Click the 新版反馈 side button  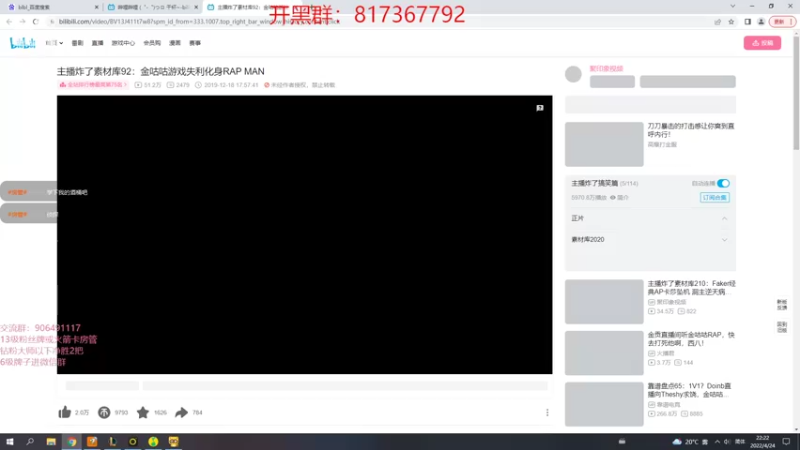point(782,305)
